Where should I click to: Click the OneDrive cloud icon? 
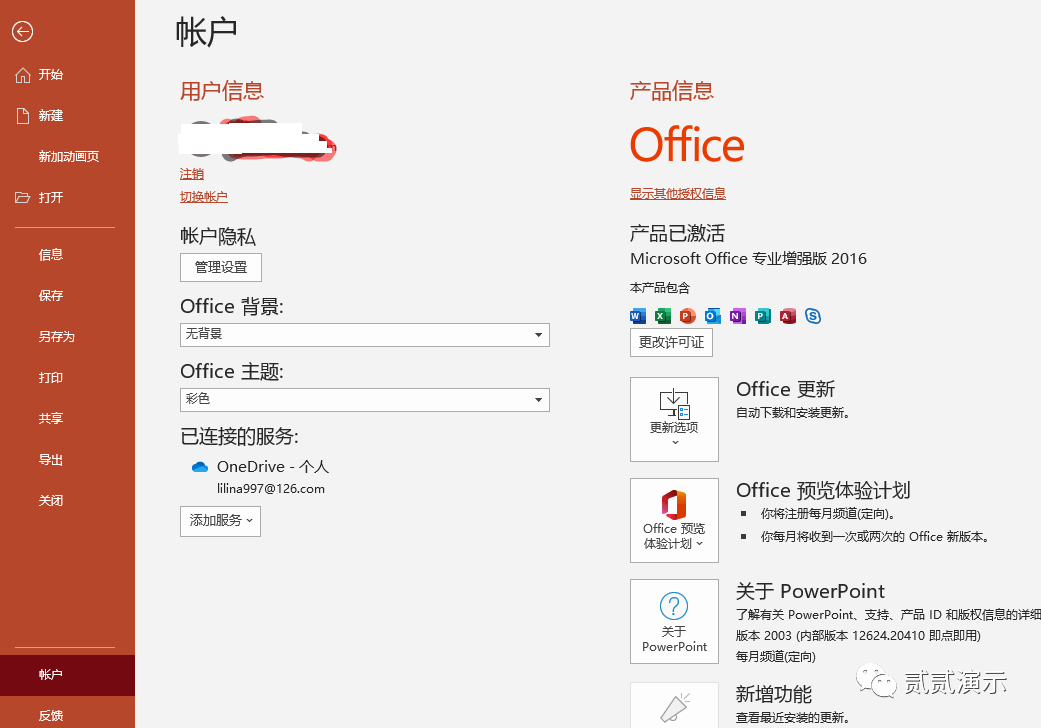coord(200,467)
